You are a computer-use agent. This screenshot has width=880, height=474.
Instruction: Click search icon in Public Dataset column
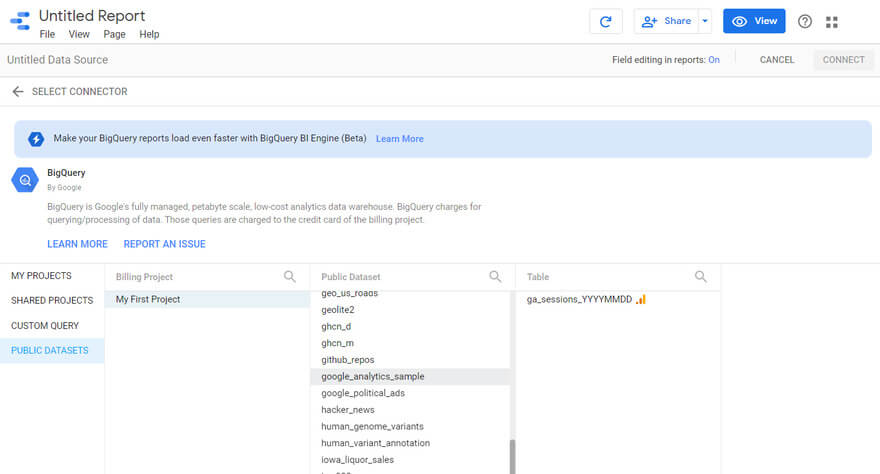coord(495,277)
